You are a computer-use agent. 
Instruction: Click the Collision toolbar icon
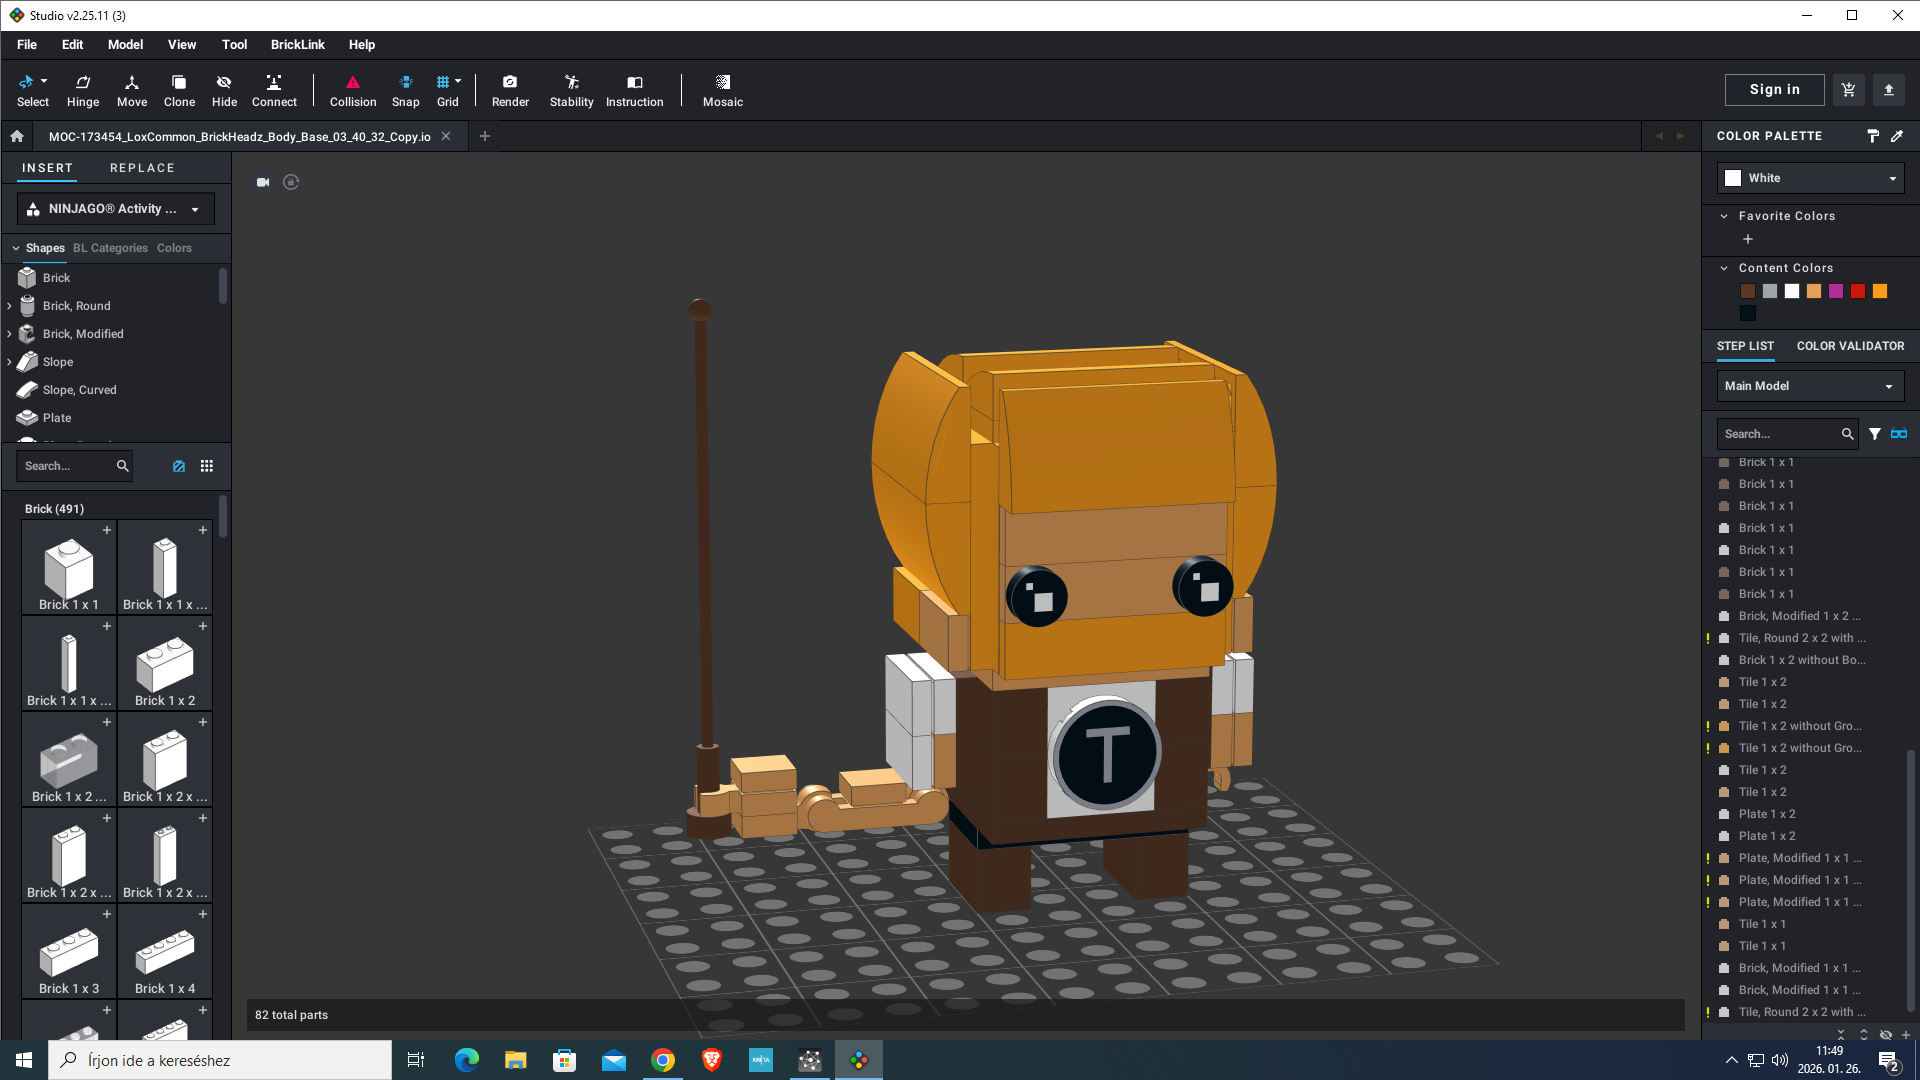pyautogui.click(x=353, y=90)
